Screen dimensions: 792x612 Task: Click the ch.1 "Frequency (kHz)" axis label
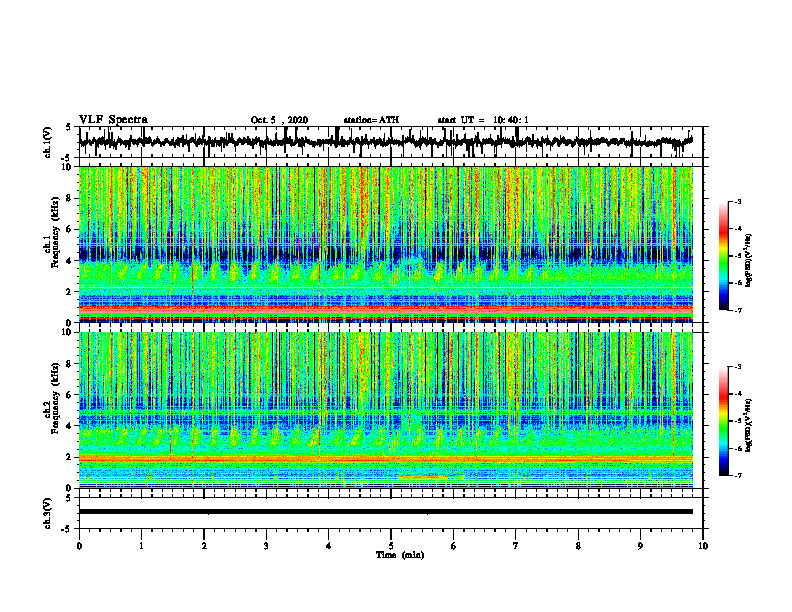point(56,233)
